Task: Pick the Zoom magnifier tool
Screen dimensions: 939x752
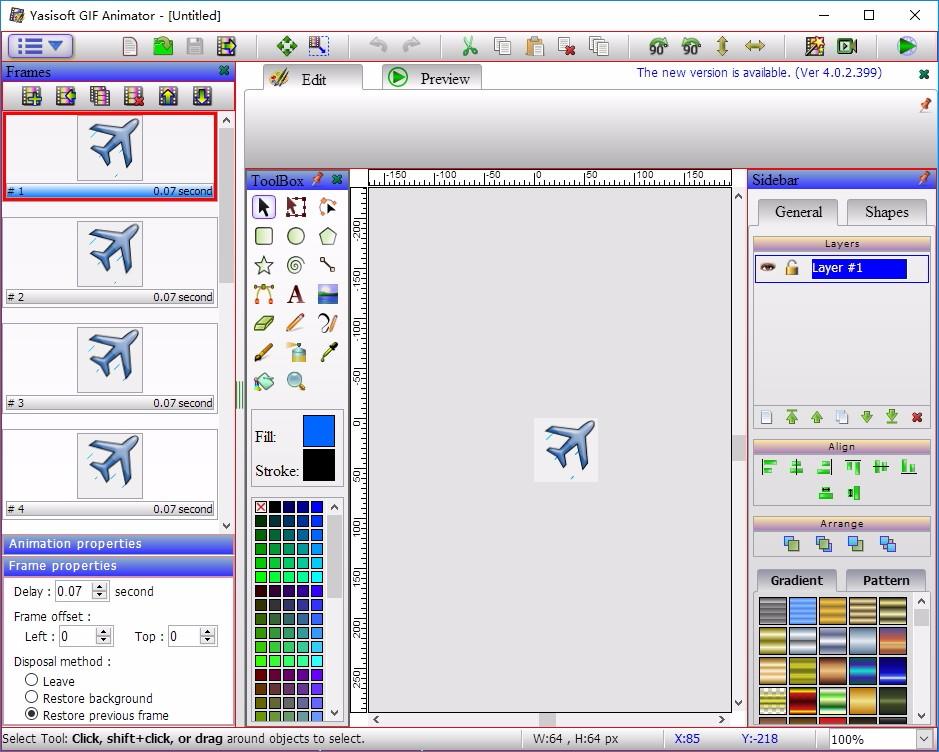Action: pyautogui.click(x=296, y=381)
